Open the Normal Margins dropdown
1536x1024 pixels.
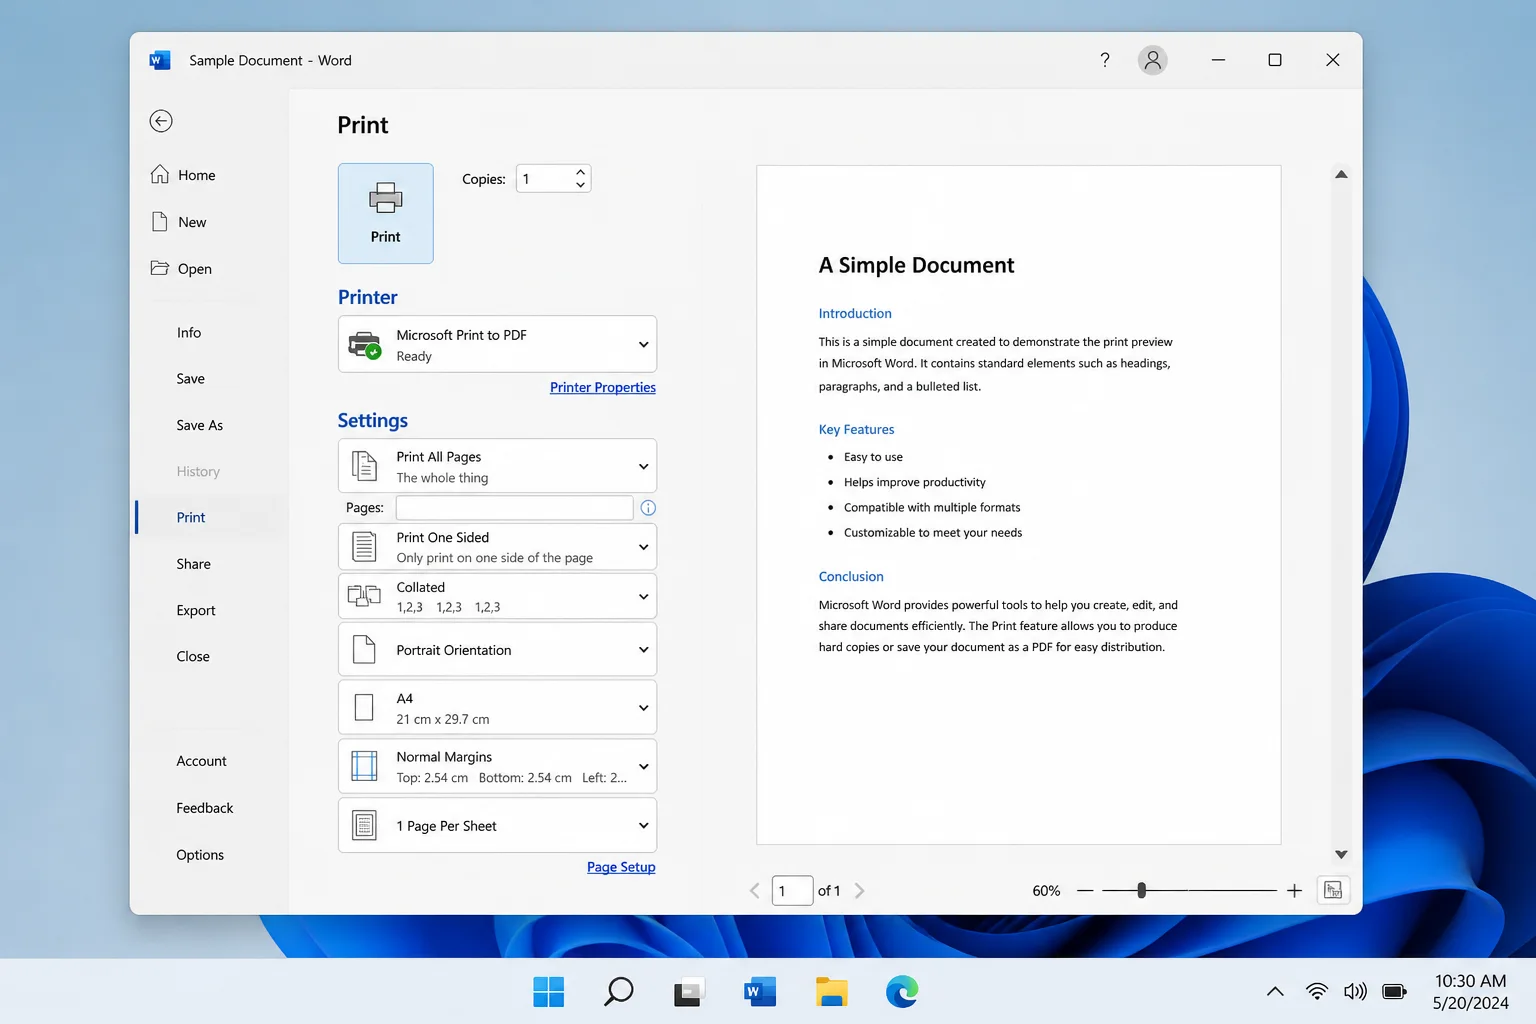click(x=497, y=766)
